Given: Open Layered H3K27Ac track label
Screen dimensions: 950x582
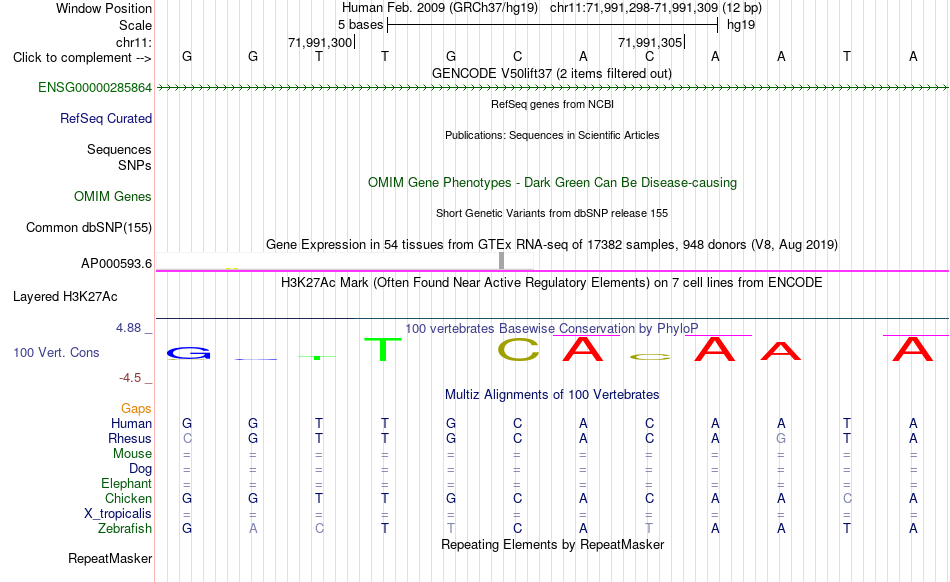Looking at the screenshot, I should pos(65,296).
